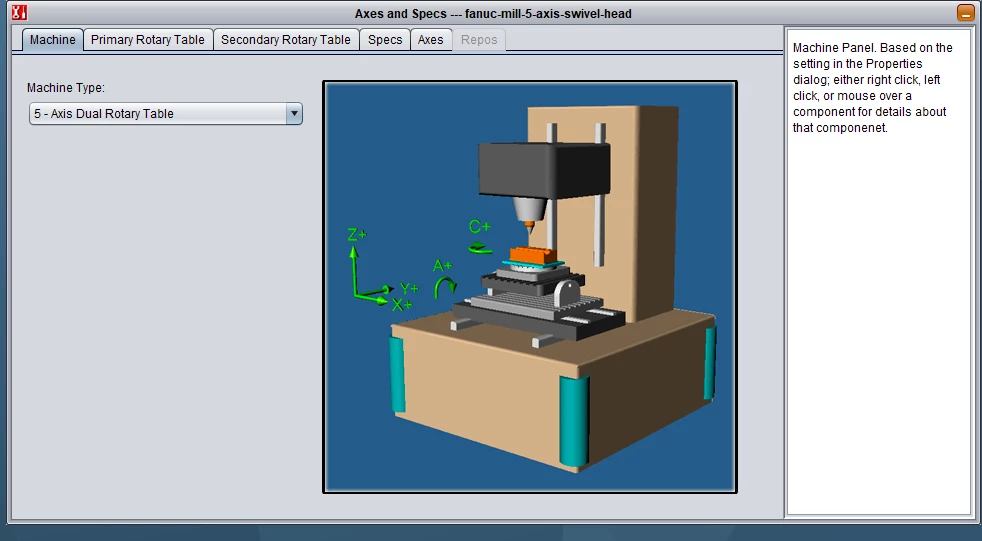
Task: Click the A+ rotation axis arrow
Action: tap(445, 287)
